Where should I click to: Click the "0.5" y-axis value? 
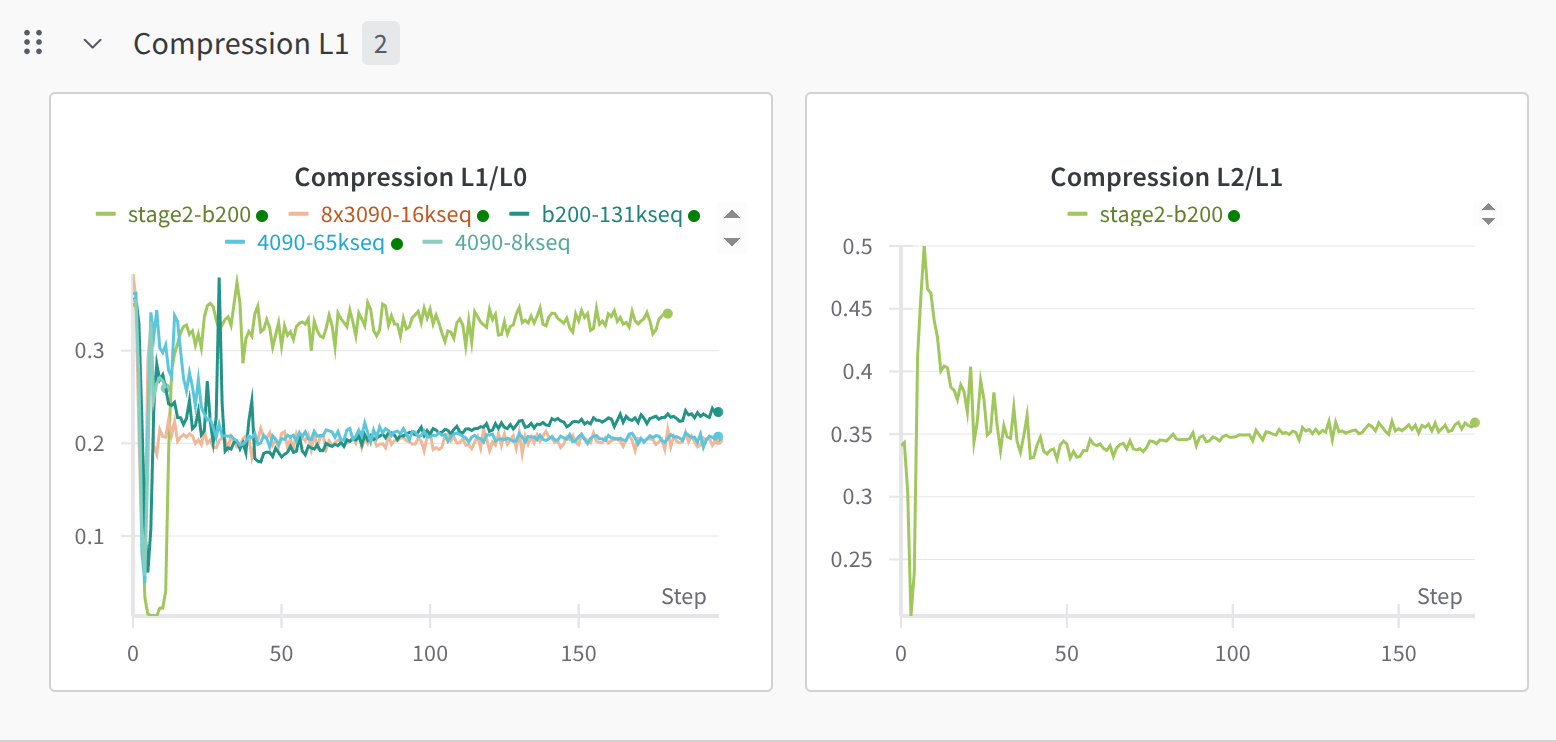coord(859,246)
